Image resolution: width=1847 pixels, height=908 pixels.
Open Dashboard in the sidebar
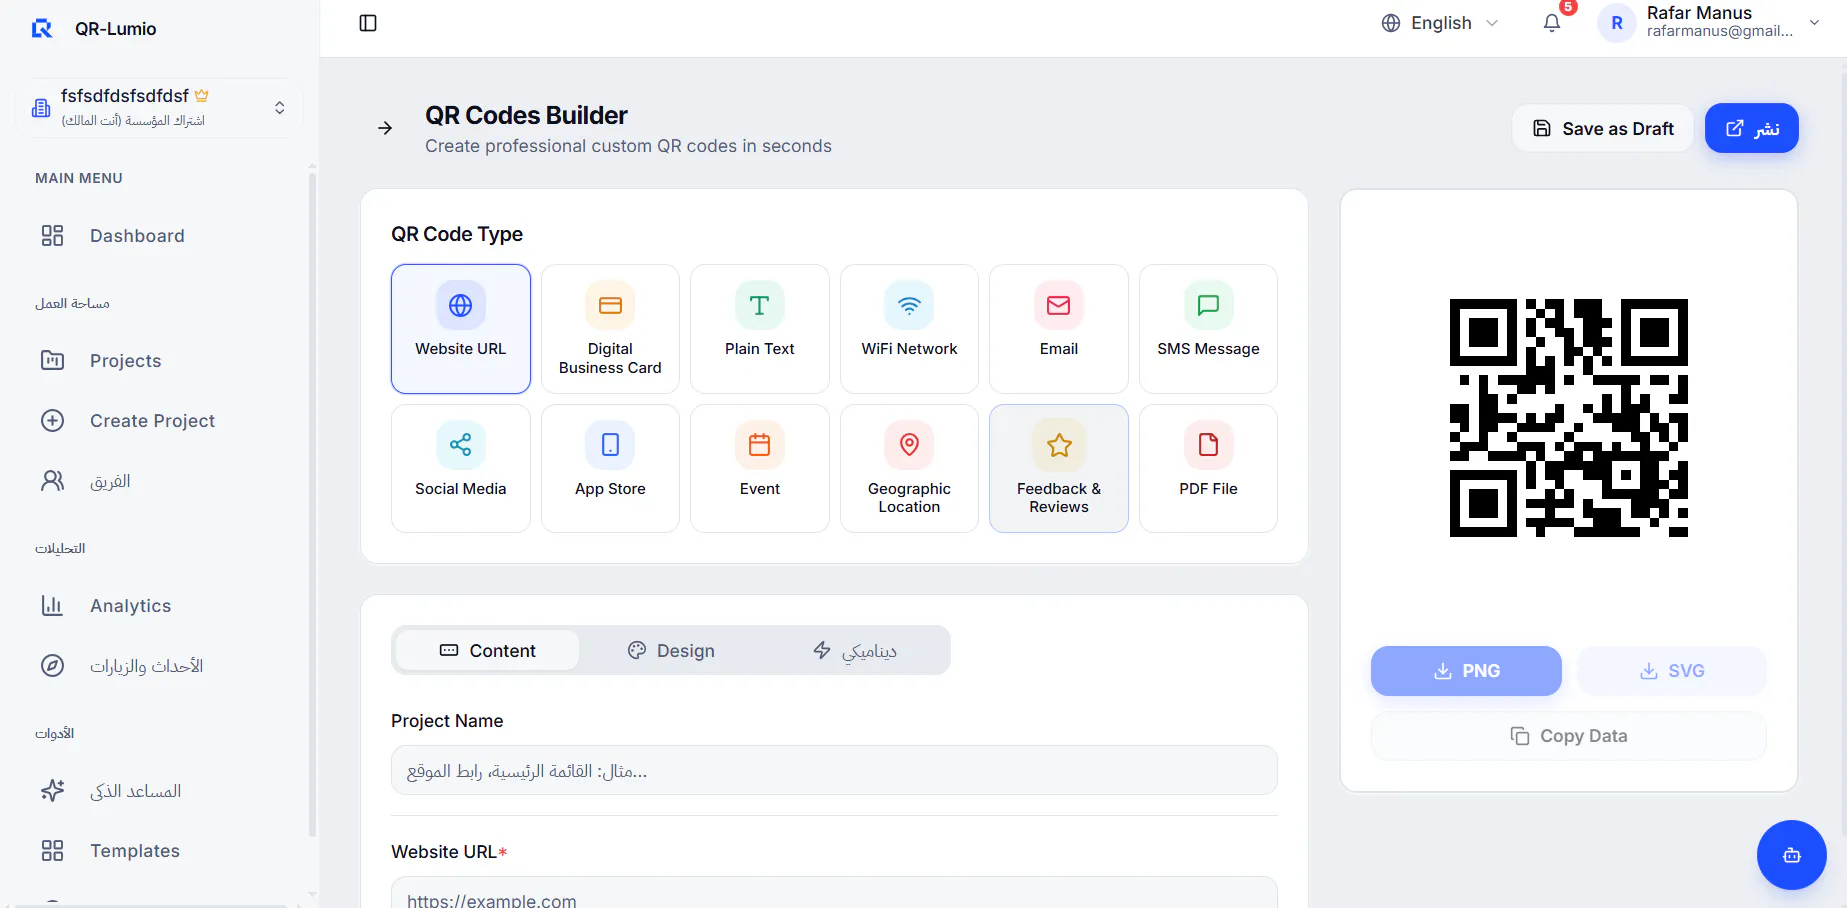(x=158, y=236)
